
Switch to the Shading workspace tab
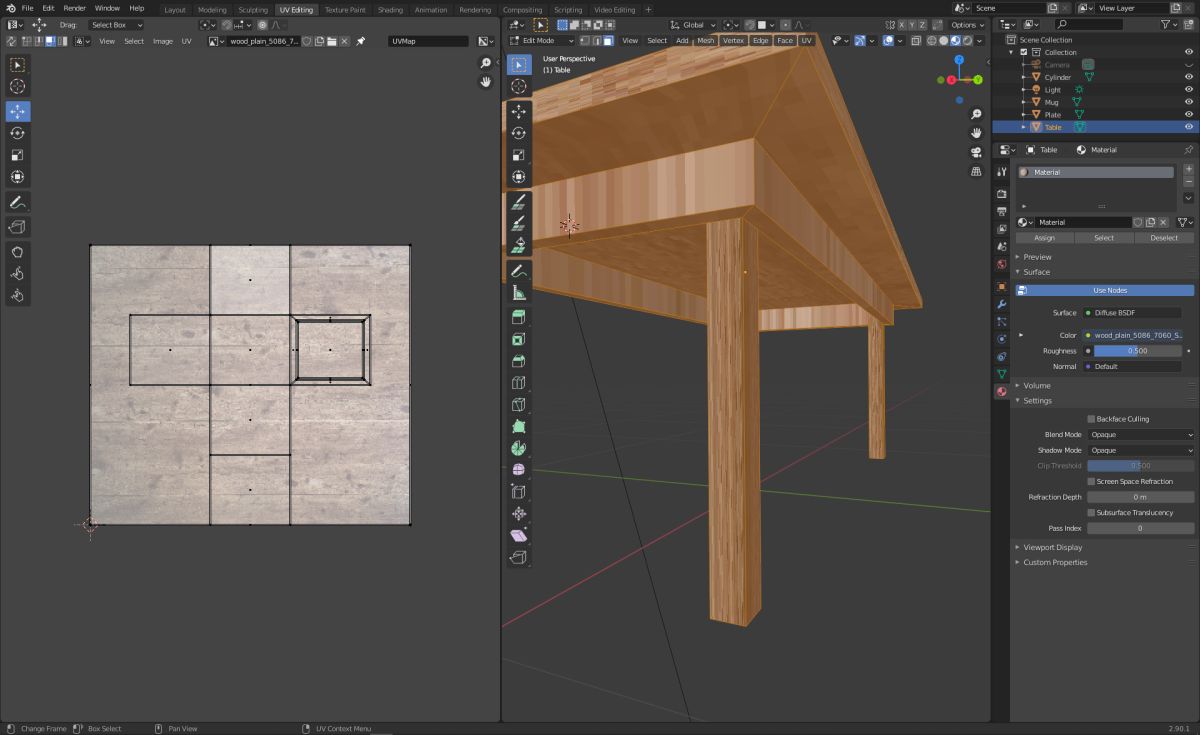390,10
